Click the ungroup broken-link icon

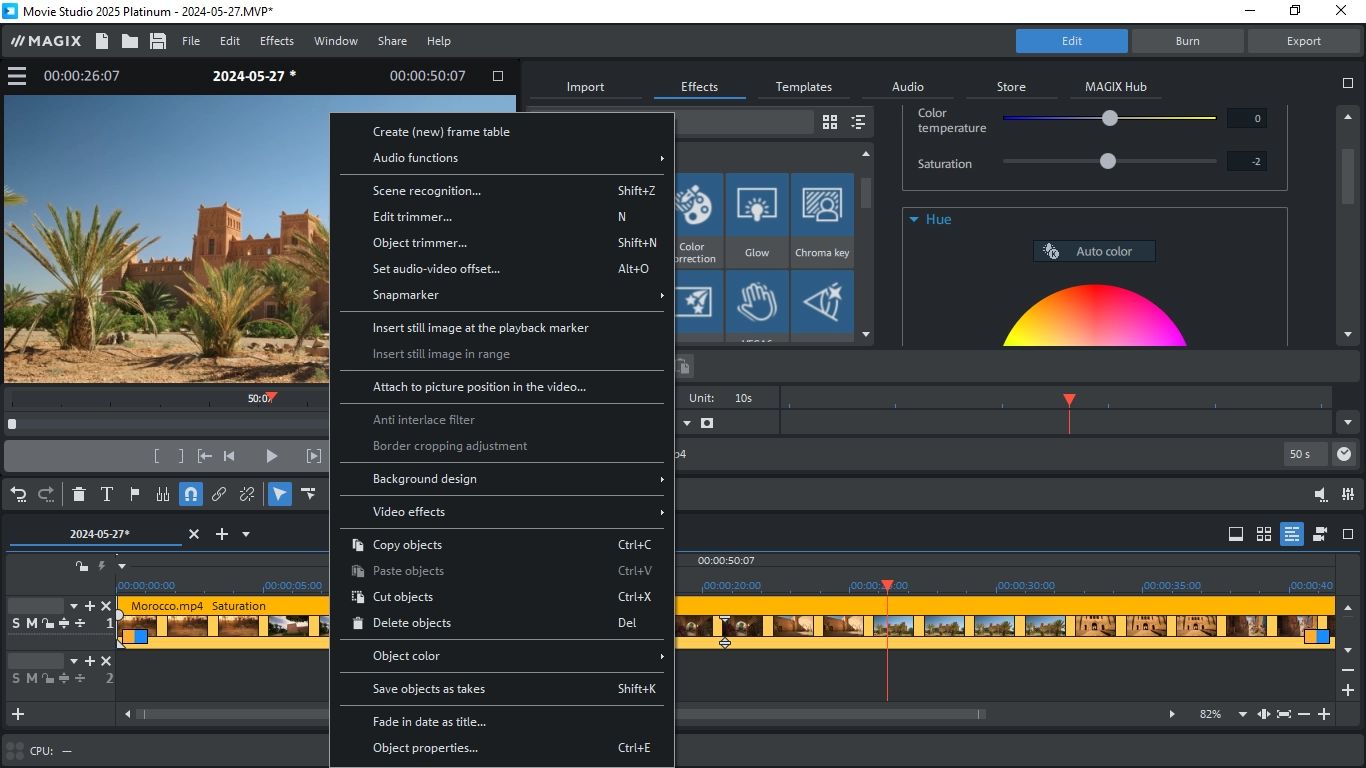point(247,494)
